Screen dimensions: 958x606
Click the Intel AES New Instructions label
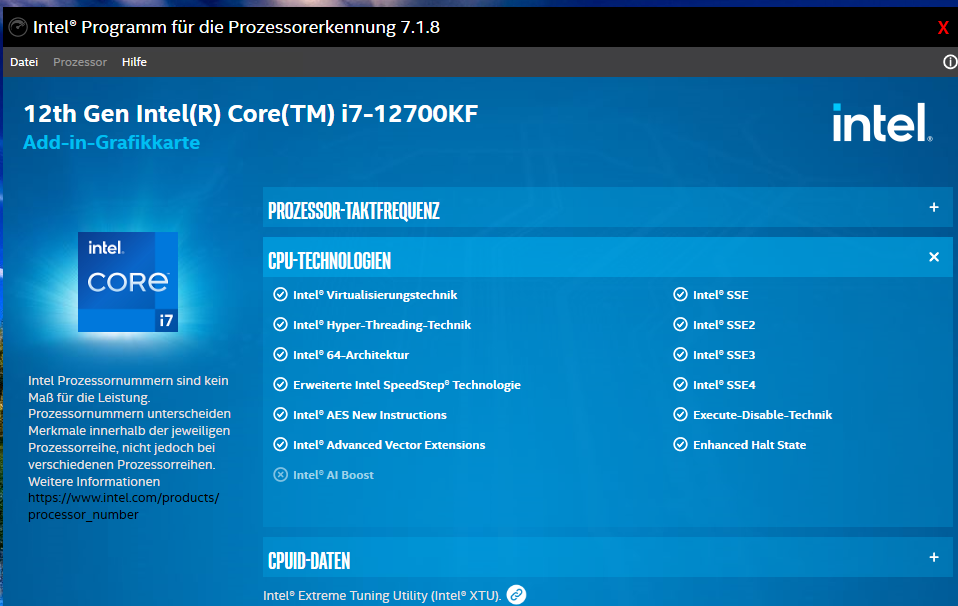pyautogui.click(x=370, y=415)
